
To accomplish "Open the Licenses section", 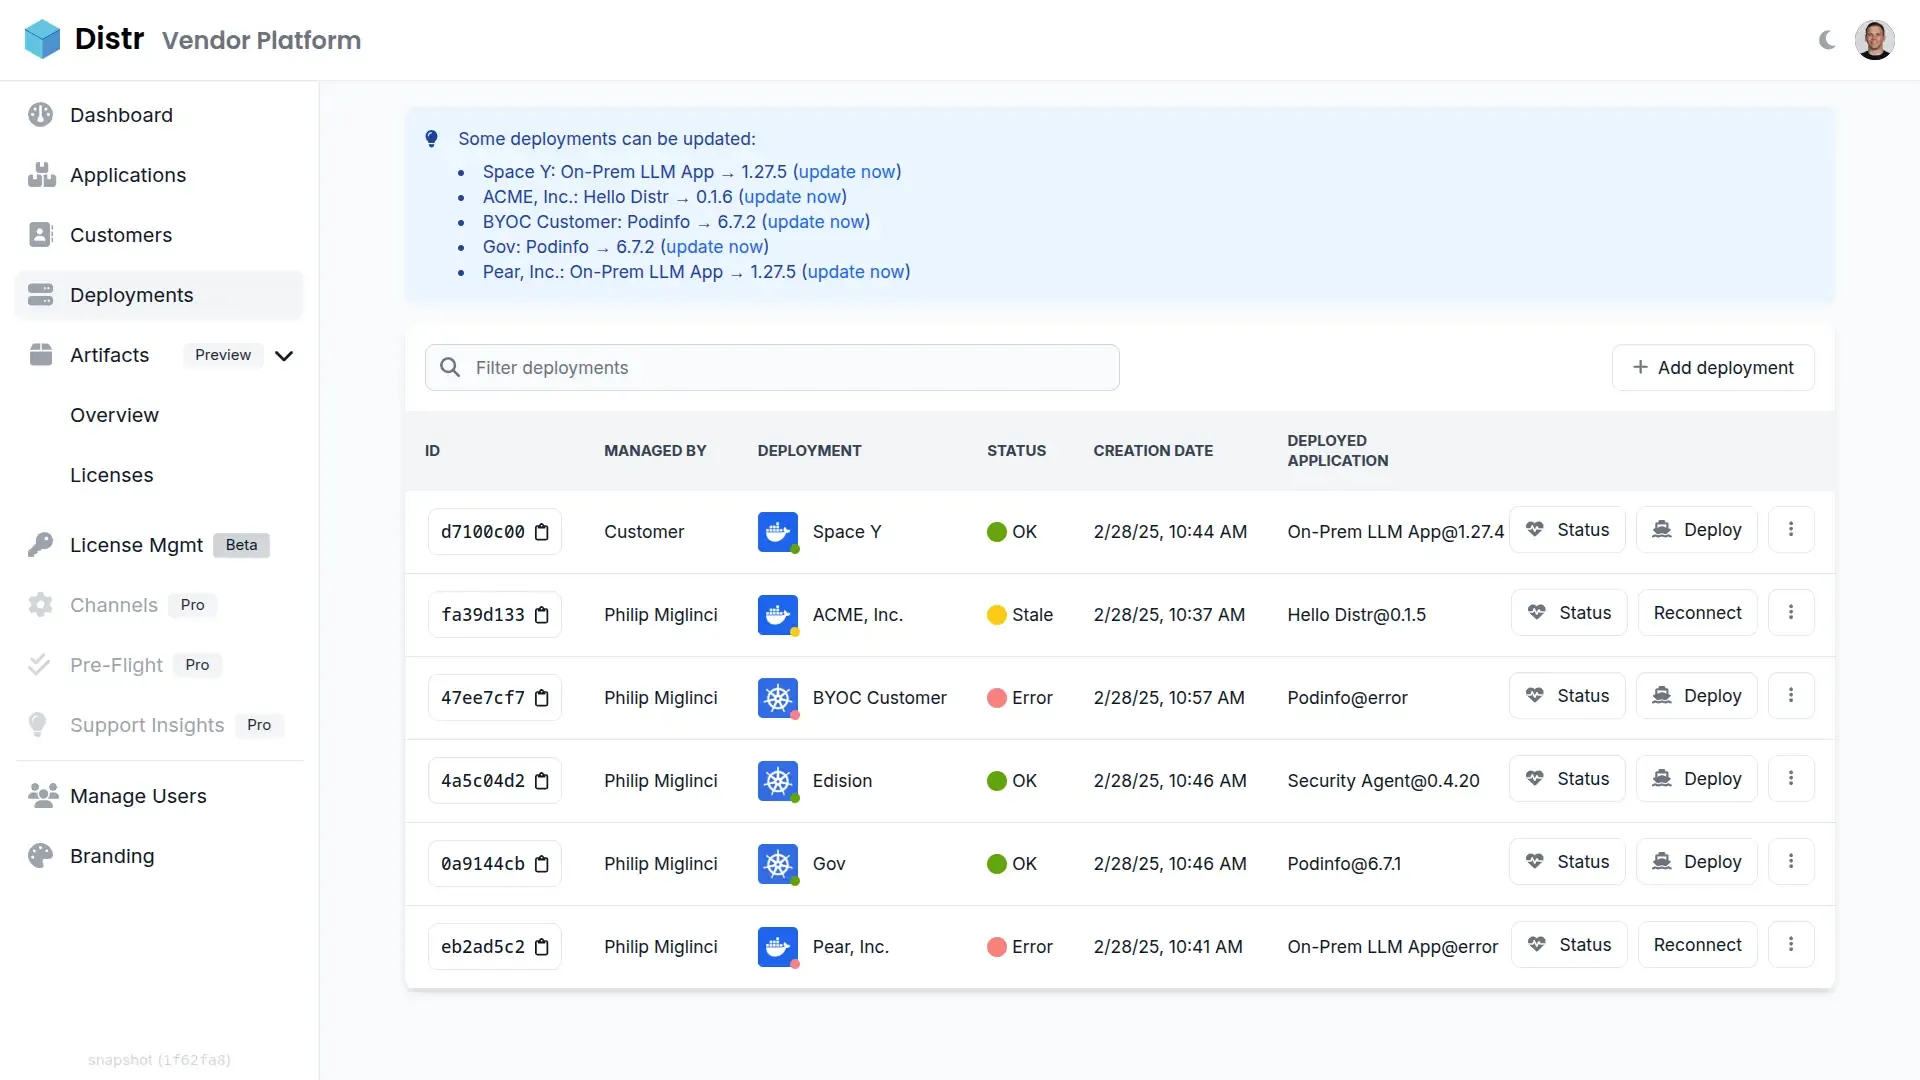I will (x=111, y=475).
